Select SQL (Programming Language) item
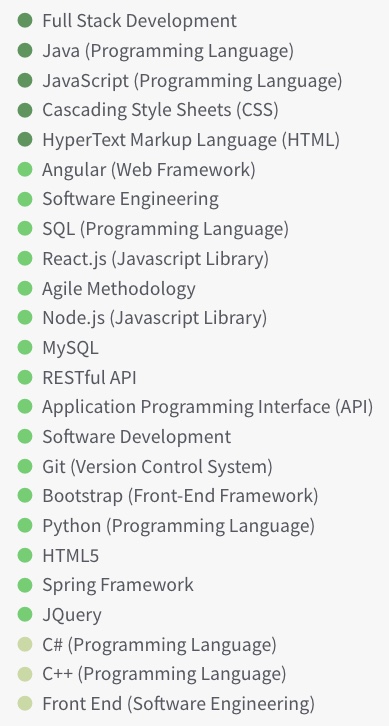 pyautogui.click(x=165, y=229)
